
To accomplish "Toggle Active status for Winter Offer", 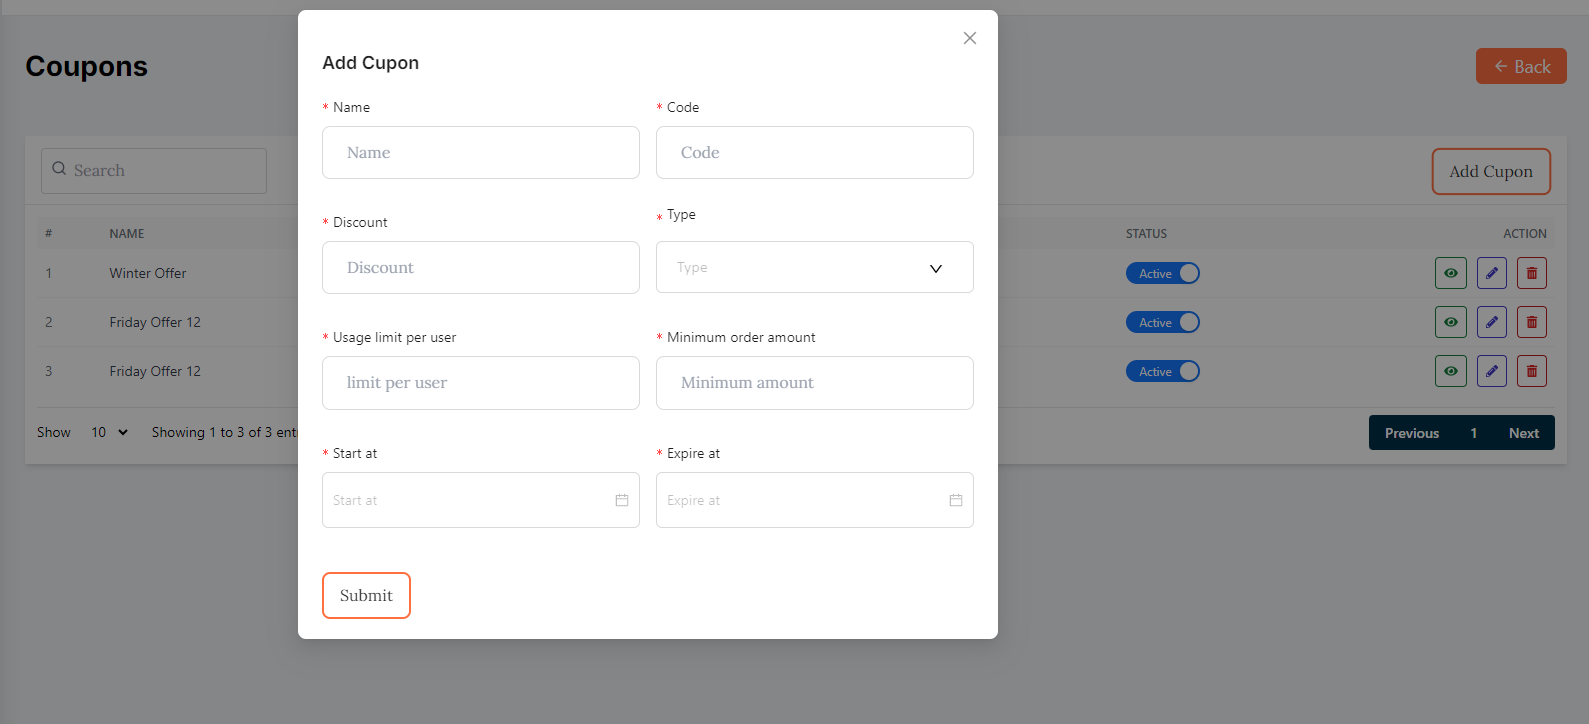I will (x=1162, y=273).
